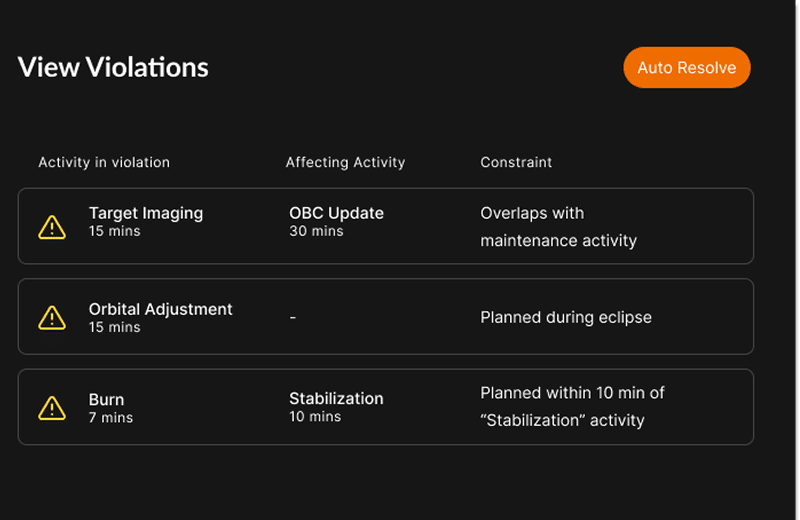Select 'Overlaps with maintenance activity' constraint text
Image resolution: width=800 pixels, height=520 pixels.
[559, 227]
